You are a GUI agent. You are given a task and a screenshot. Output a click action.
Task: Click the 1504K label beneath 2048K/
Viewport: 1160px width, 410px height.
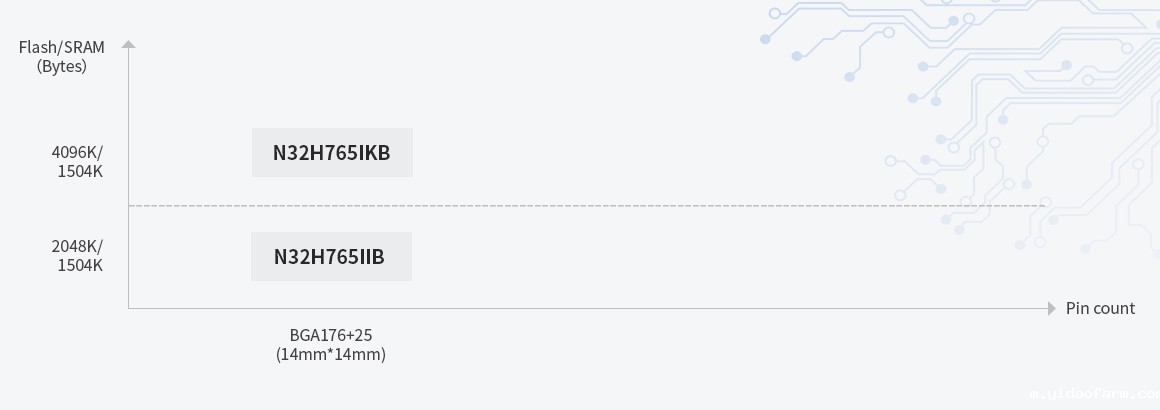pos(80,265)
